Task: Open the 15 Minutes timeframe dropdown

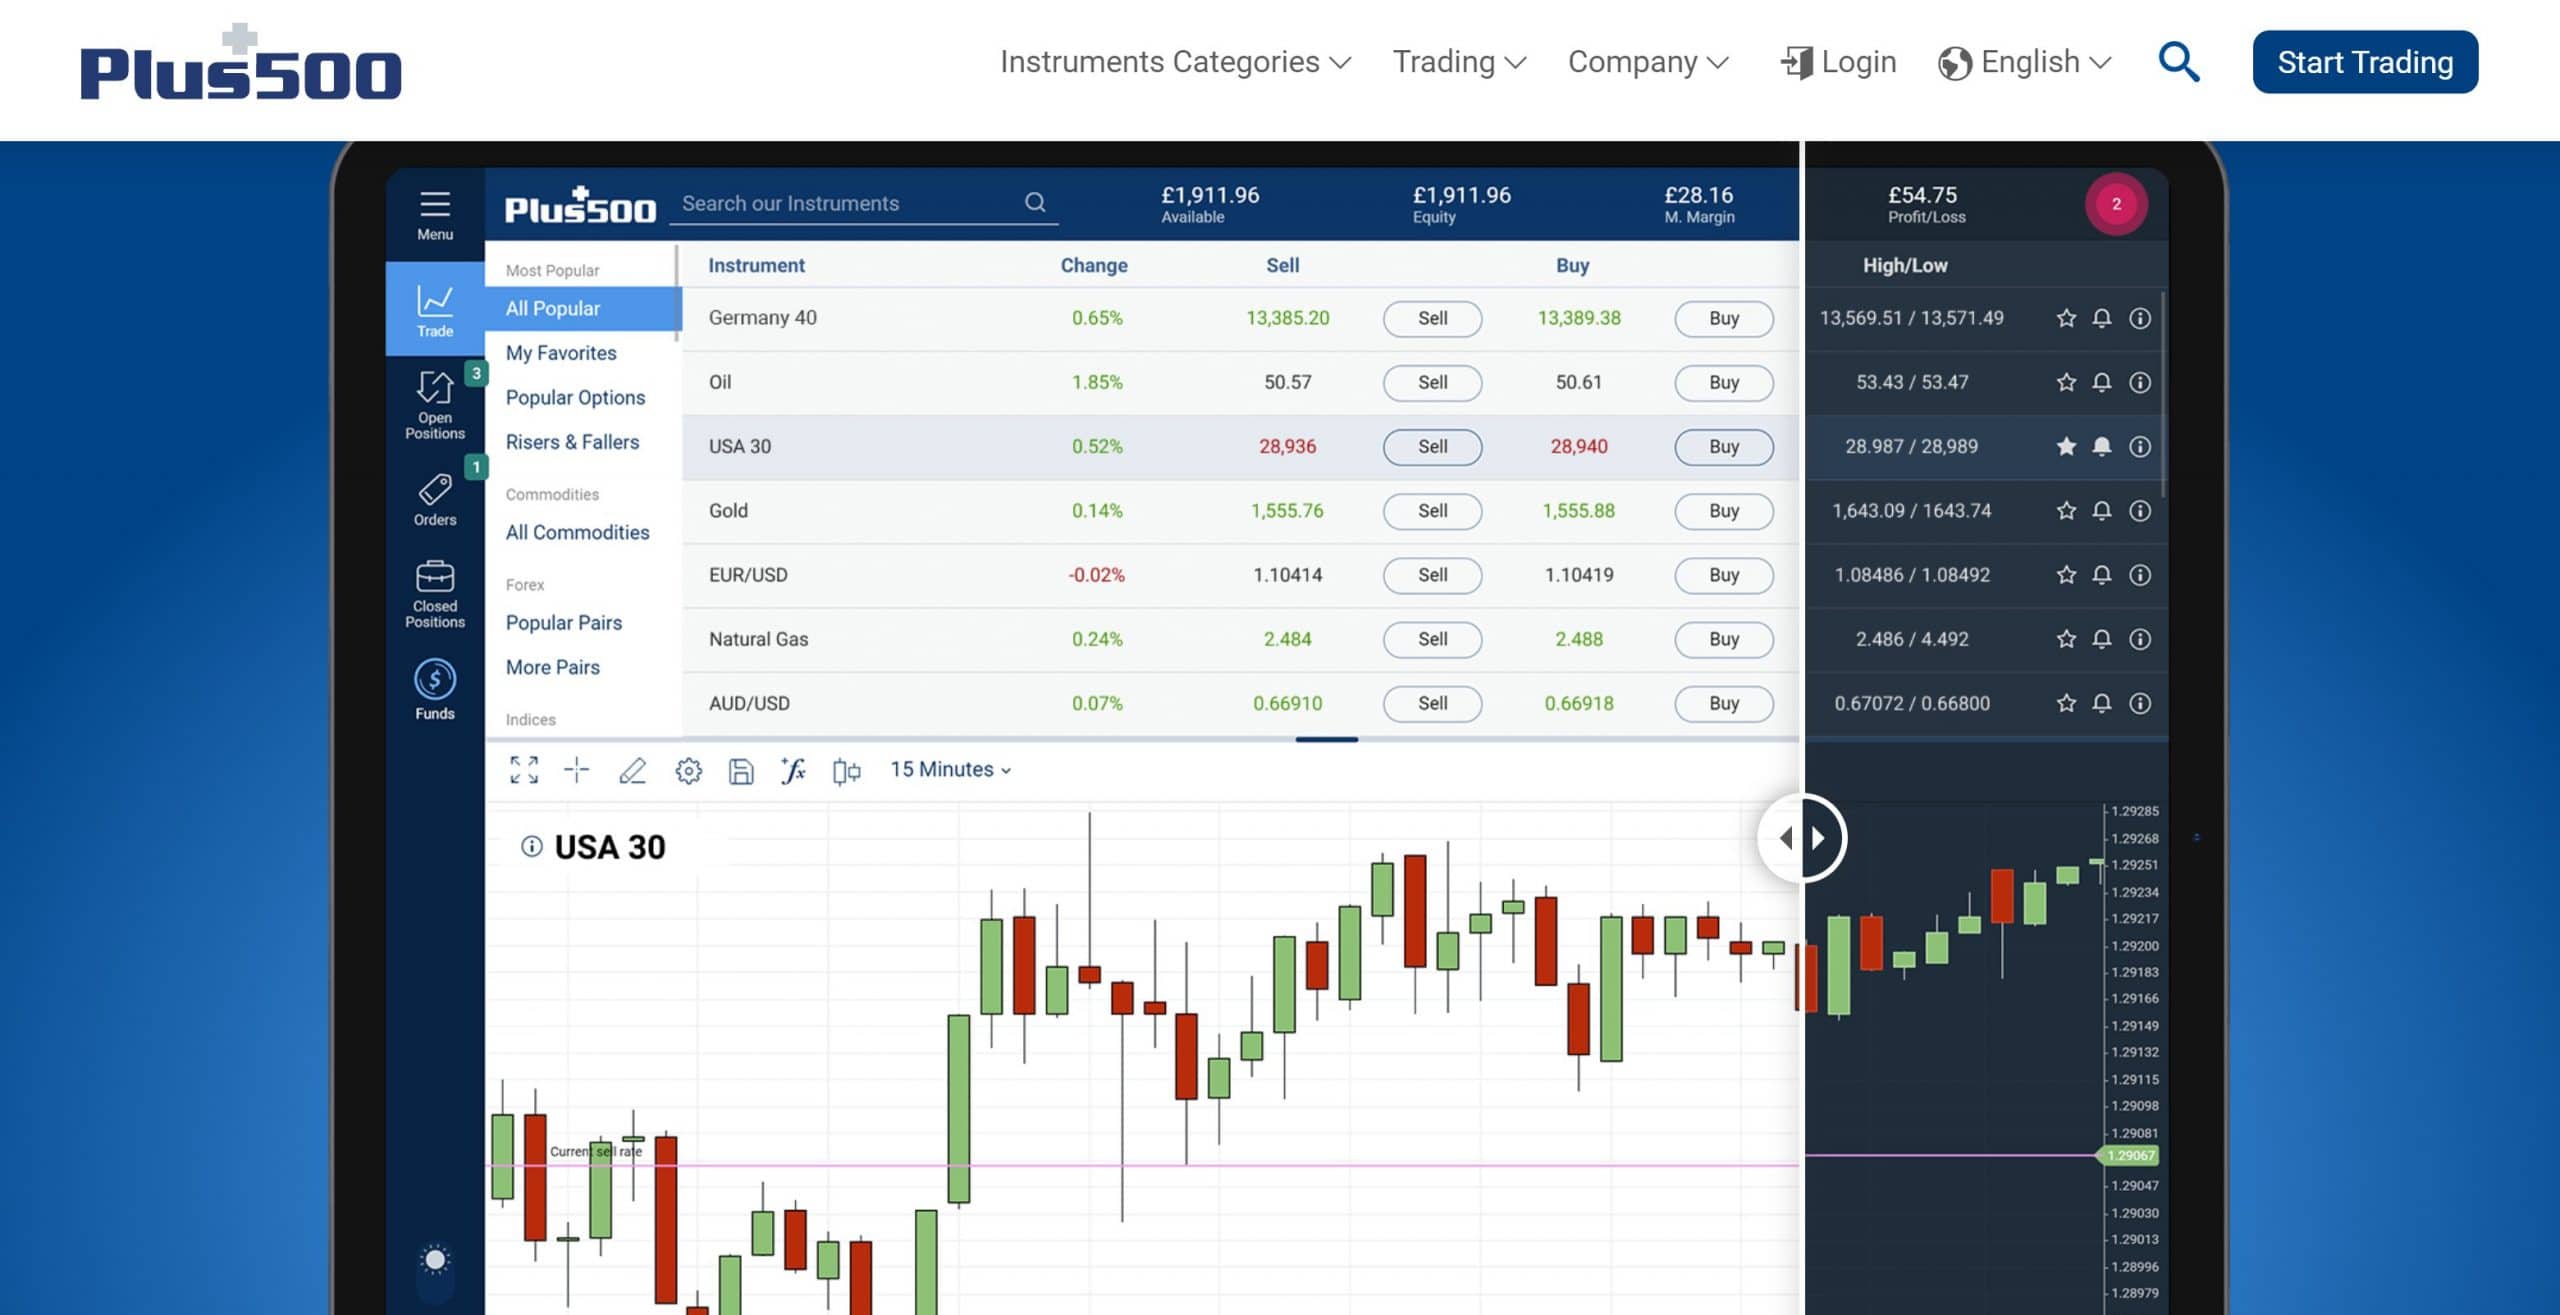Action: pyautogui.click(x=951, y=769)
